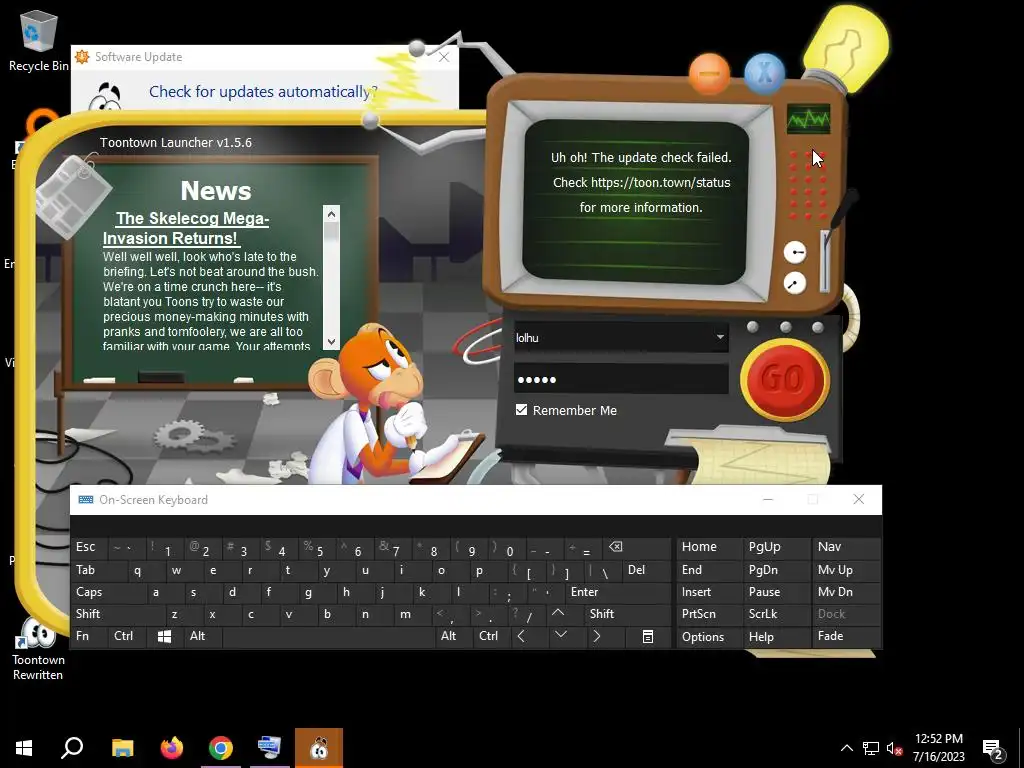This screenshot has height=768, width=1024.
Task: Click the network icon in system tray
Action: 871,748
